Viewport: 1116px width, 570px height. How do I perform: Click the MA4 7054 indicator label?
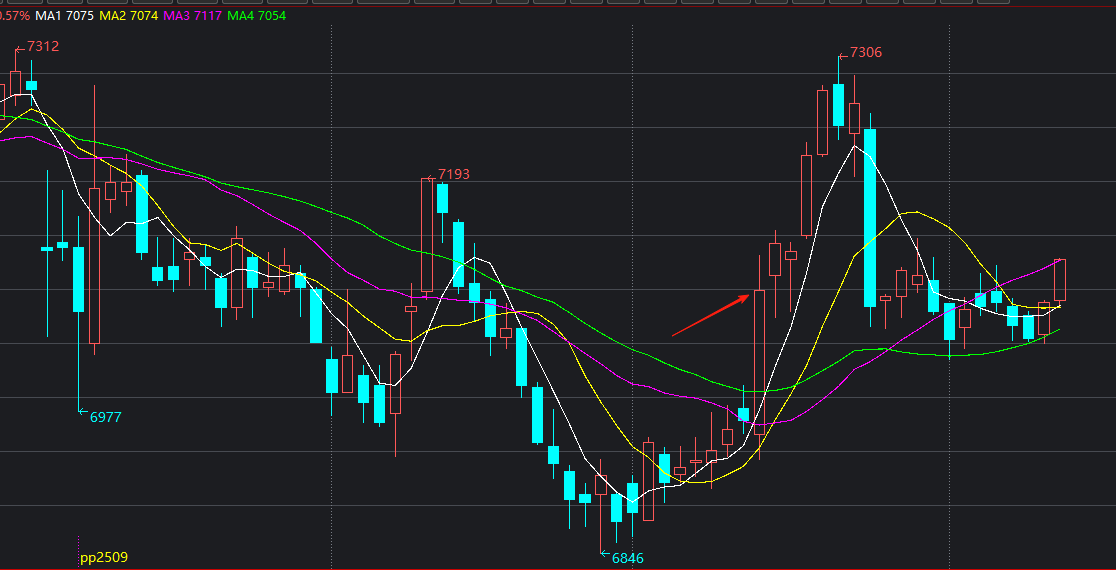pos(256,15)
